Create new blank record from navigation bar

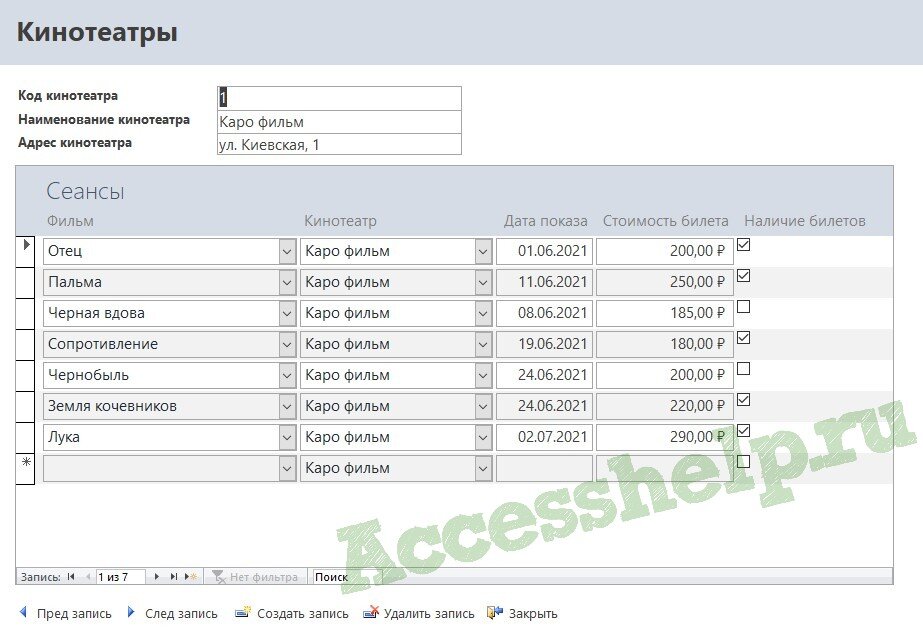click(x=191, y=577)
